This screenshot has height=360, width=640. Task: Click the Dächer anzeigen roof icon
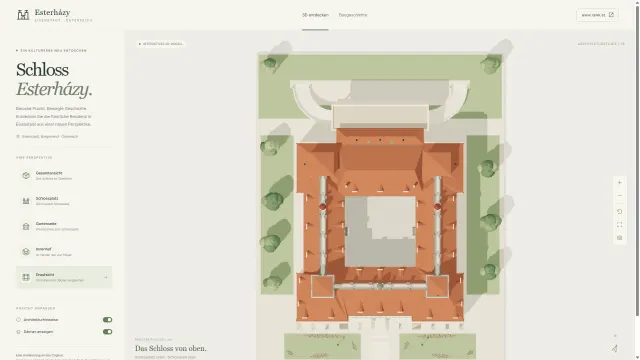coord(18,332)
